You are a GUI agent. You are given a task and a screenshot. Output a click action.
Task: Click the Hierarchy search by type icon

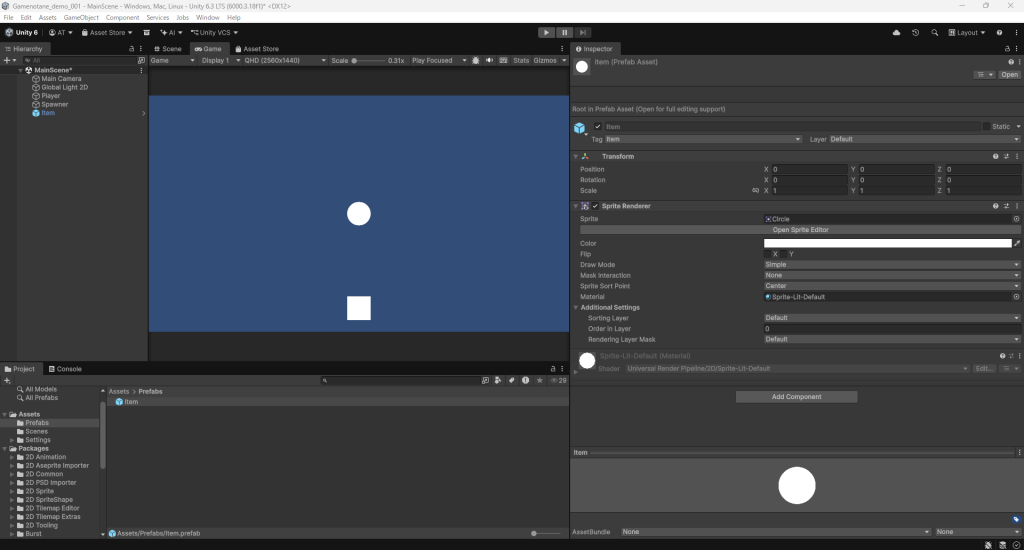[x=141, y=60]
